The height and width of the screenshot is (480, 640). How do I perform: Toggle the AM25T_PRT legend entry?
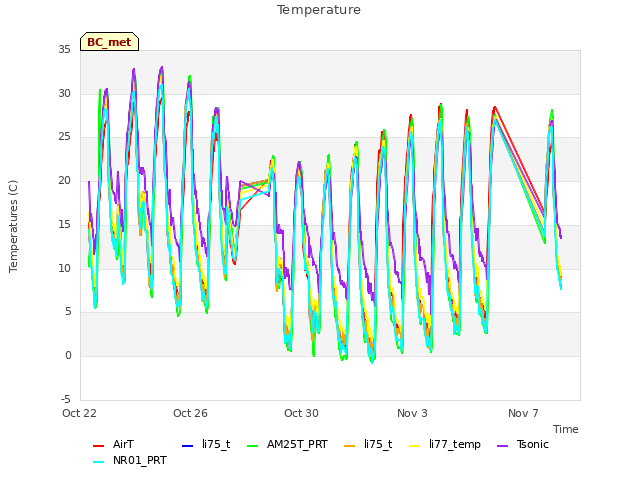coord(287,444)
